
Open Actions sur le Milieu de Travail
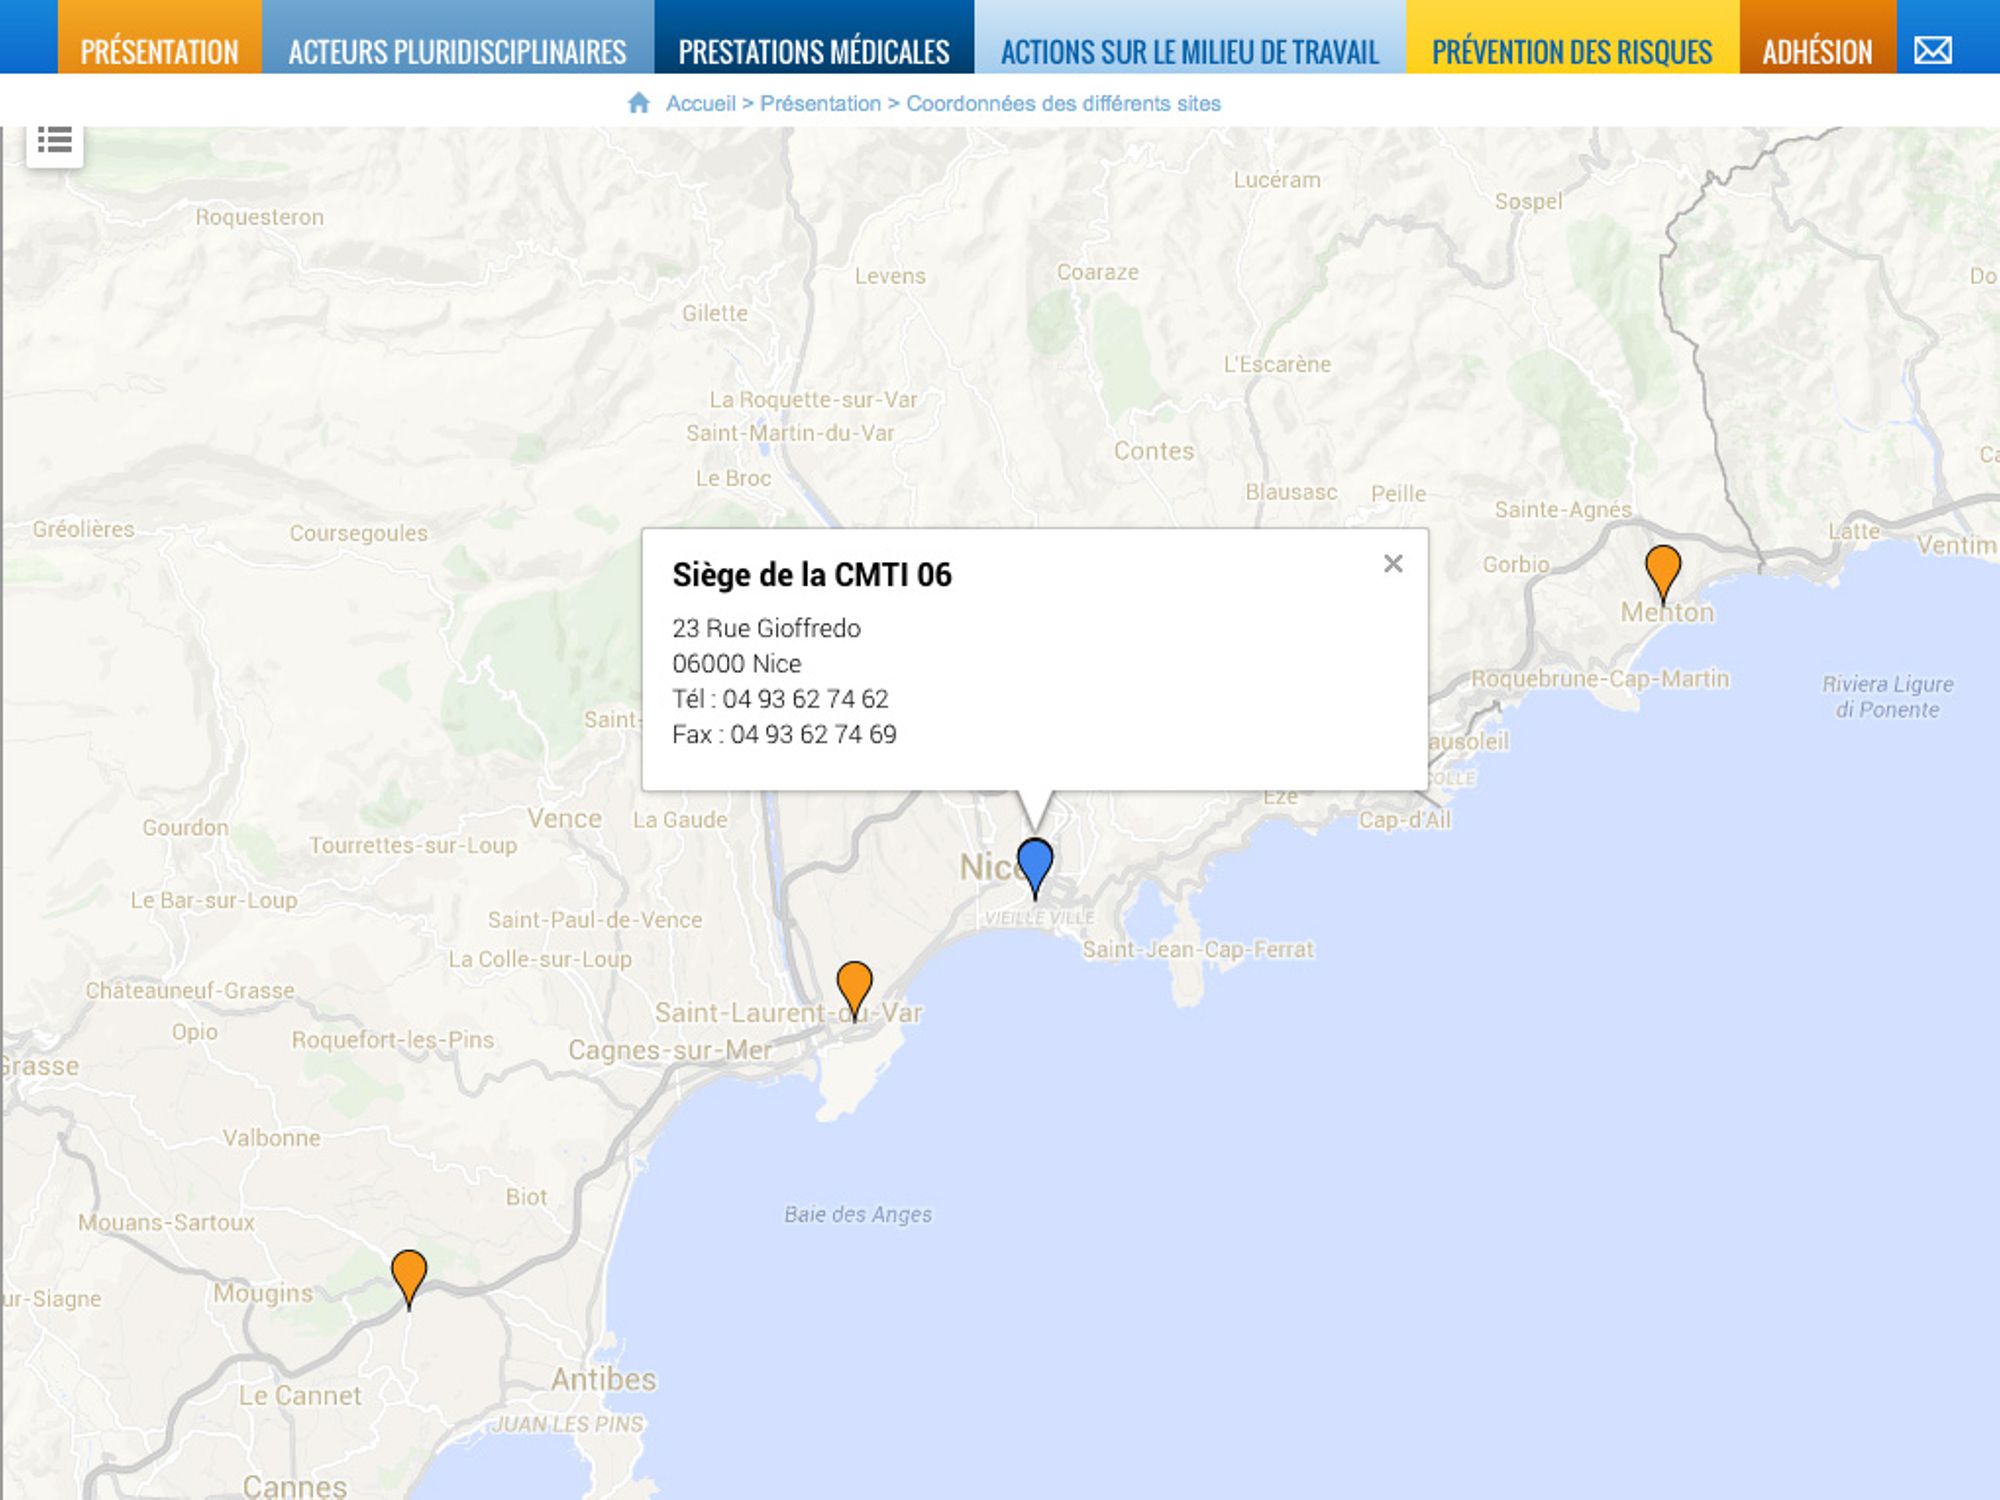pyautogui.click(x=1190, y=51)
